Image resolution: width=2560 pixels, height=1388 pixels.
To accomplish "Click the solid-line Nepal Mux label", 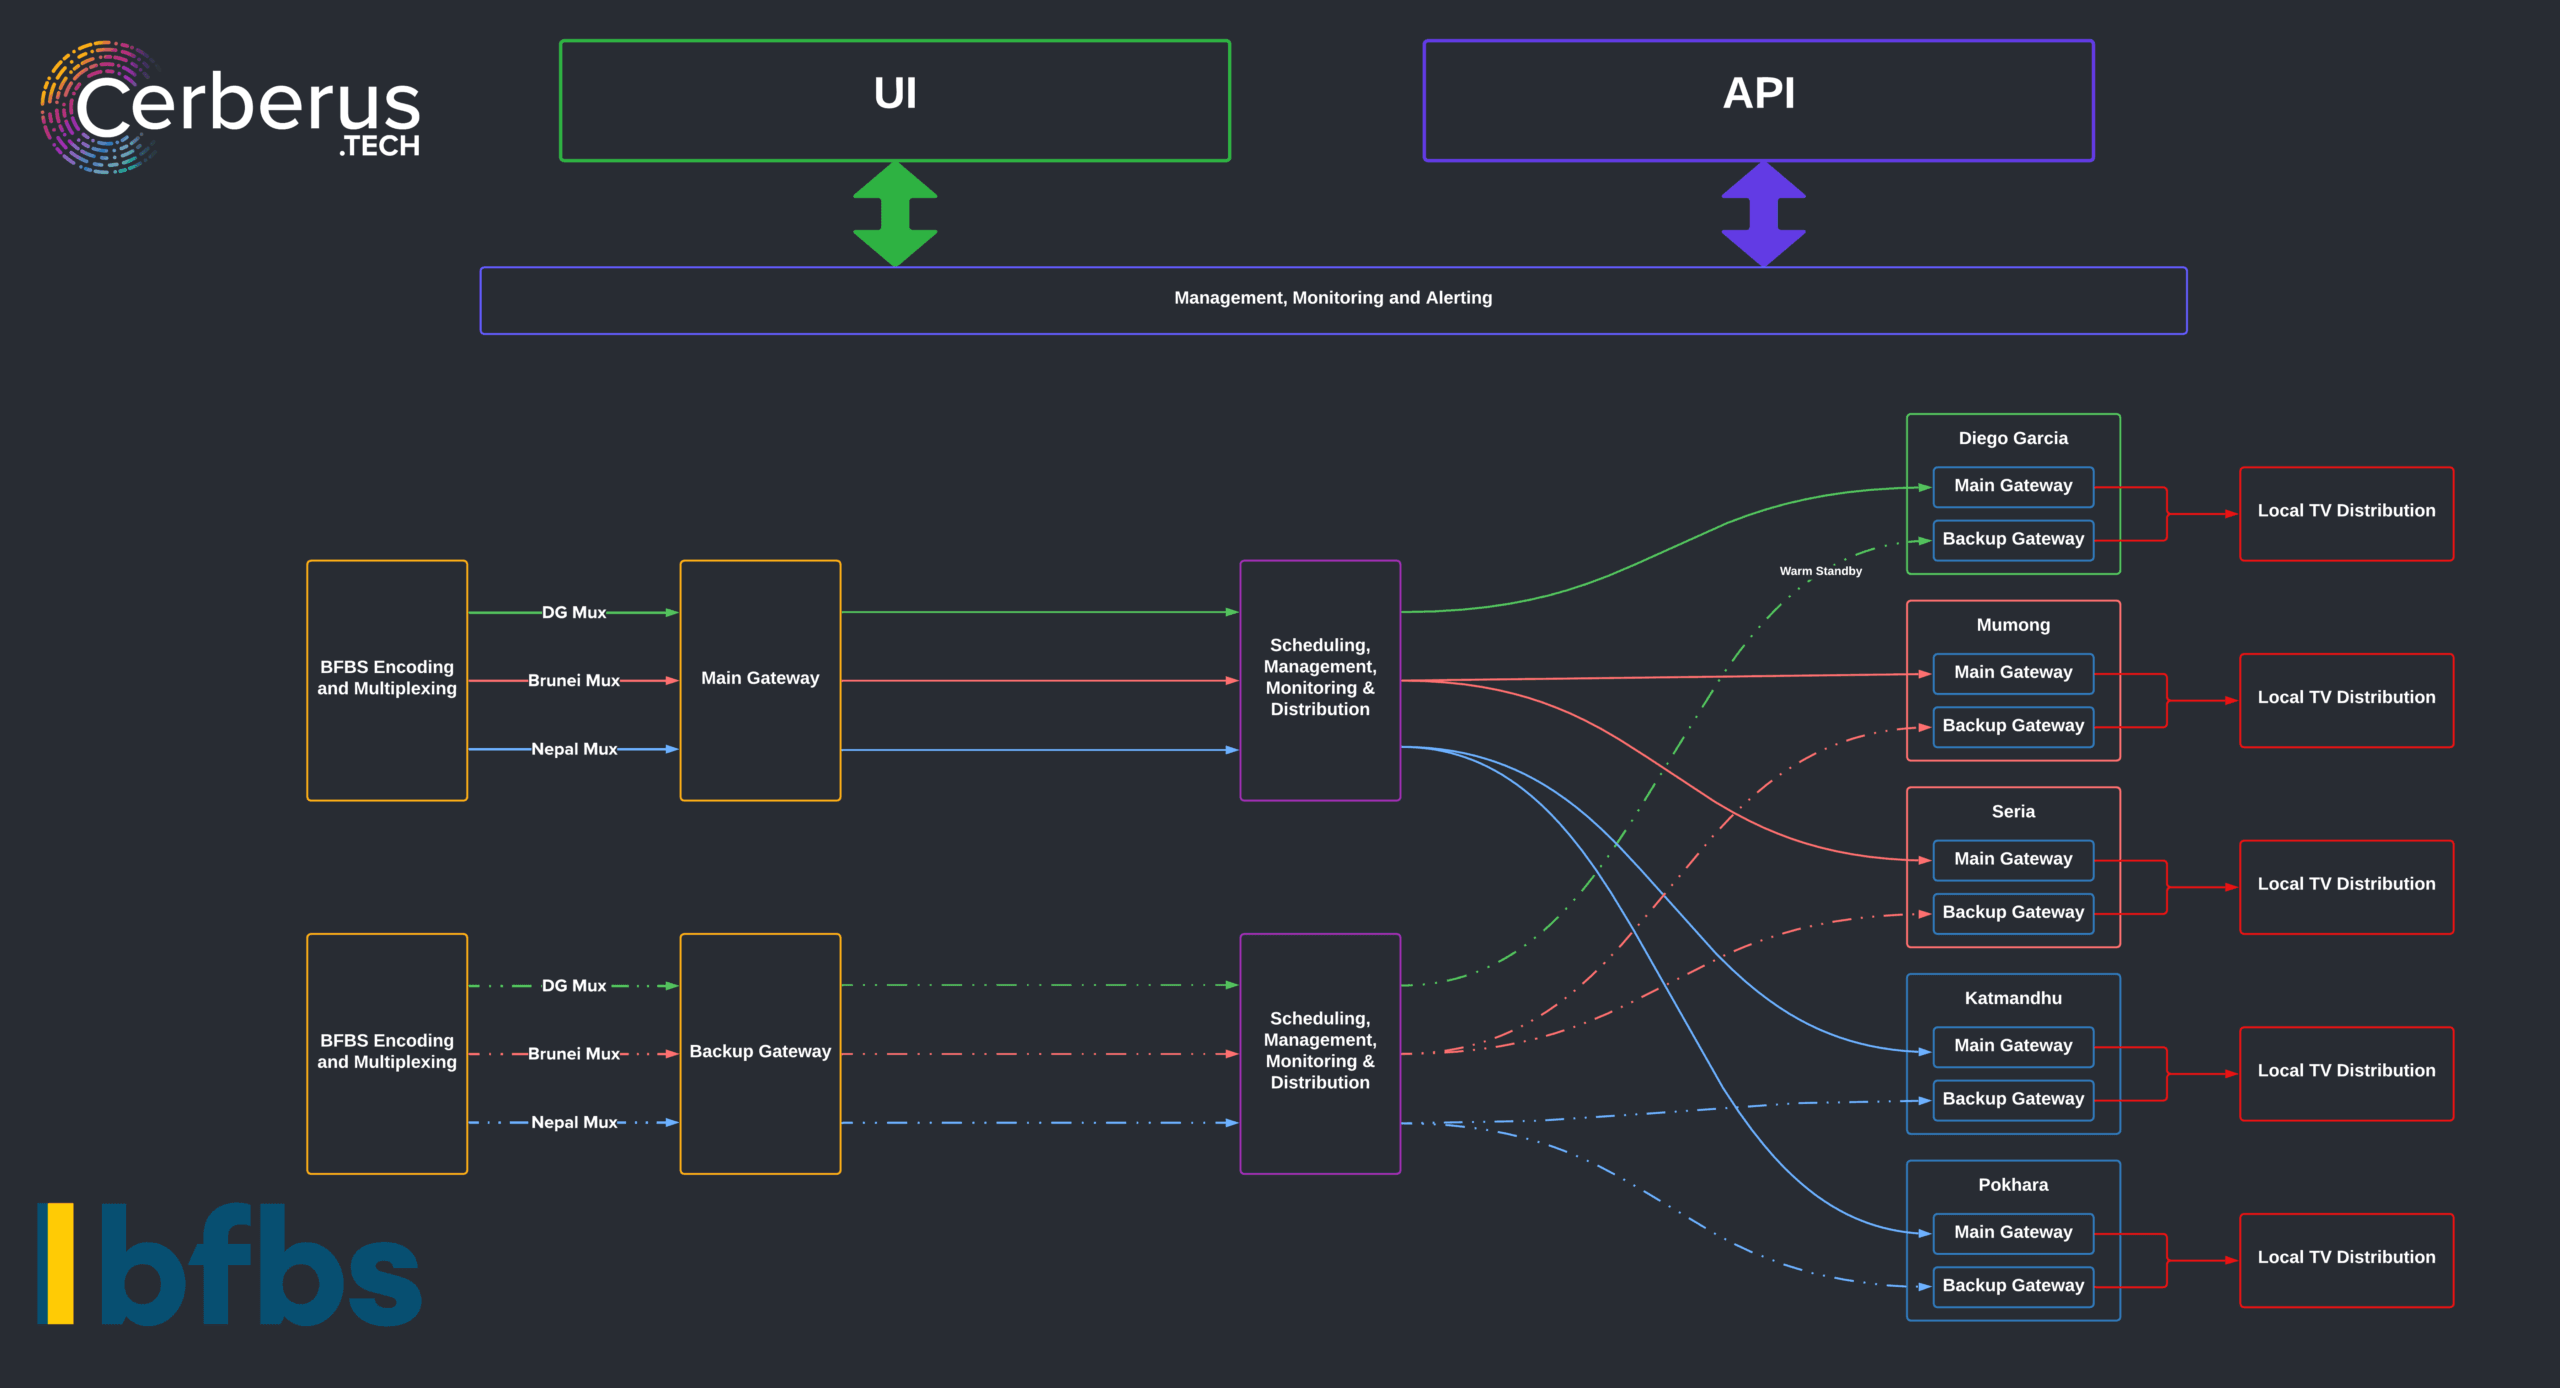I will (574, 749).
